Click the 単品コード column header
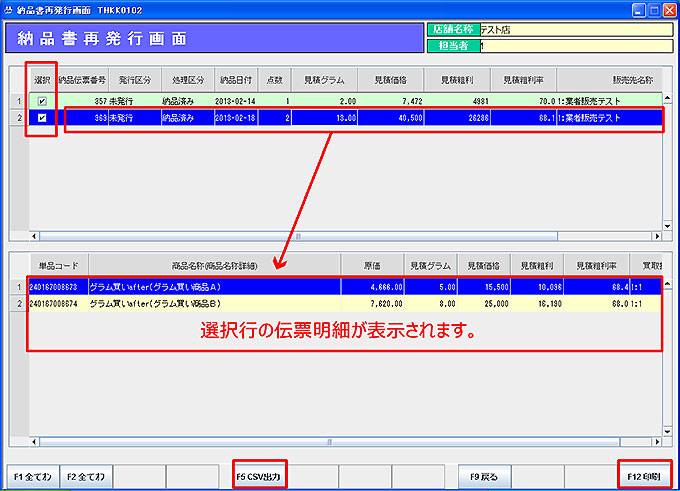This screenshot has width=680, height=491. click(x=59, y=265)
